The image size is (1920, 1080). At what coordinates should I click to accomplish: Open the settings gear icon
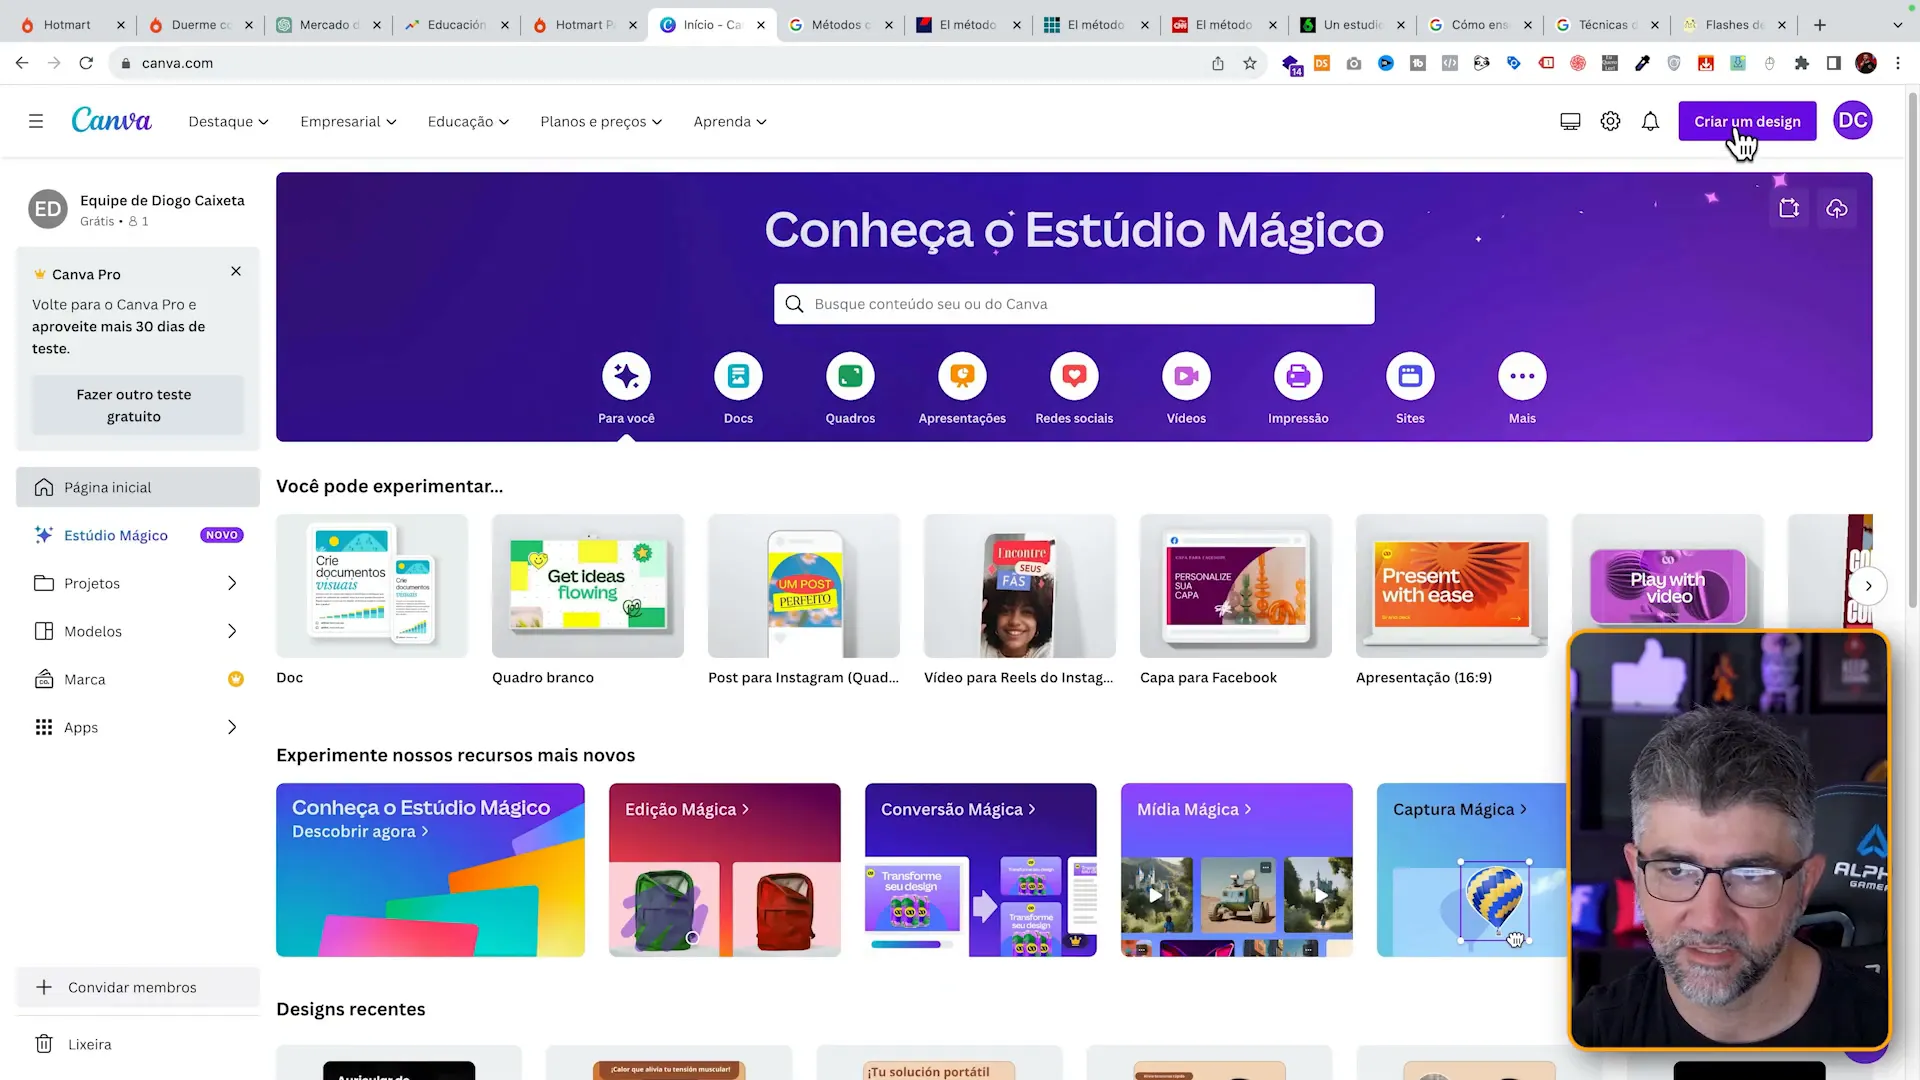[1610, 121]
